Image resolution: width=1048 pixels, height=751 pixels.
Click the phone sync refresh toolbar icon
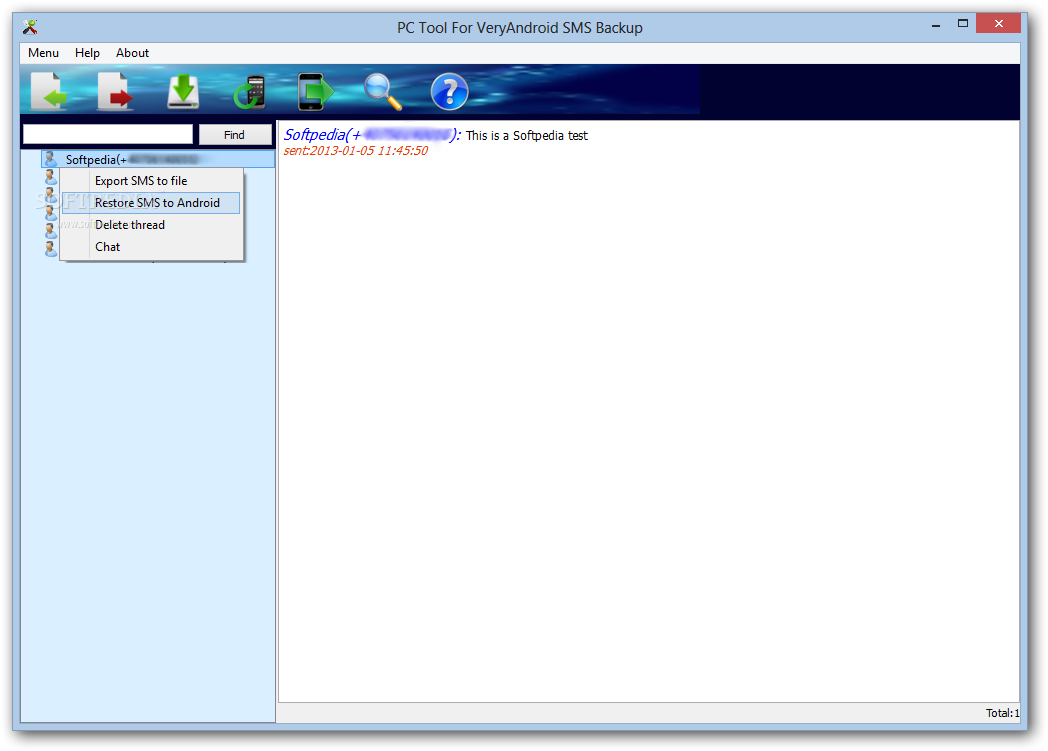249,92
